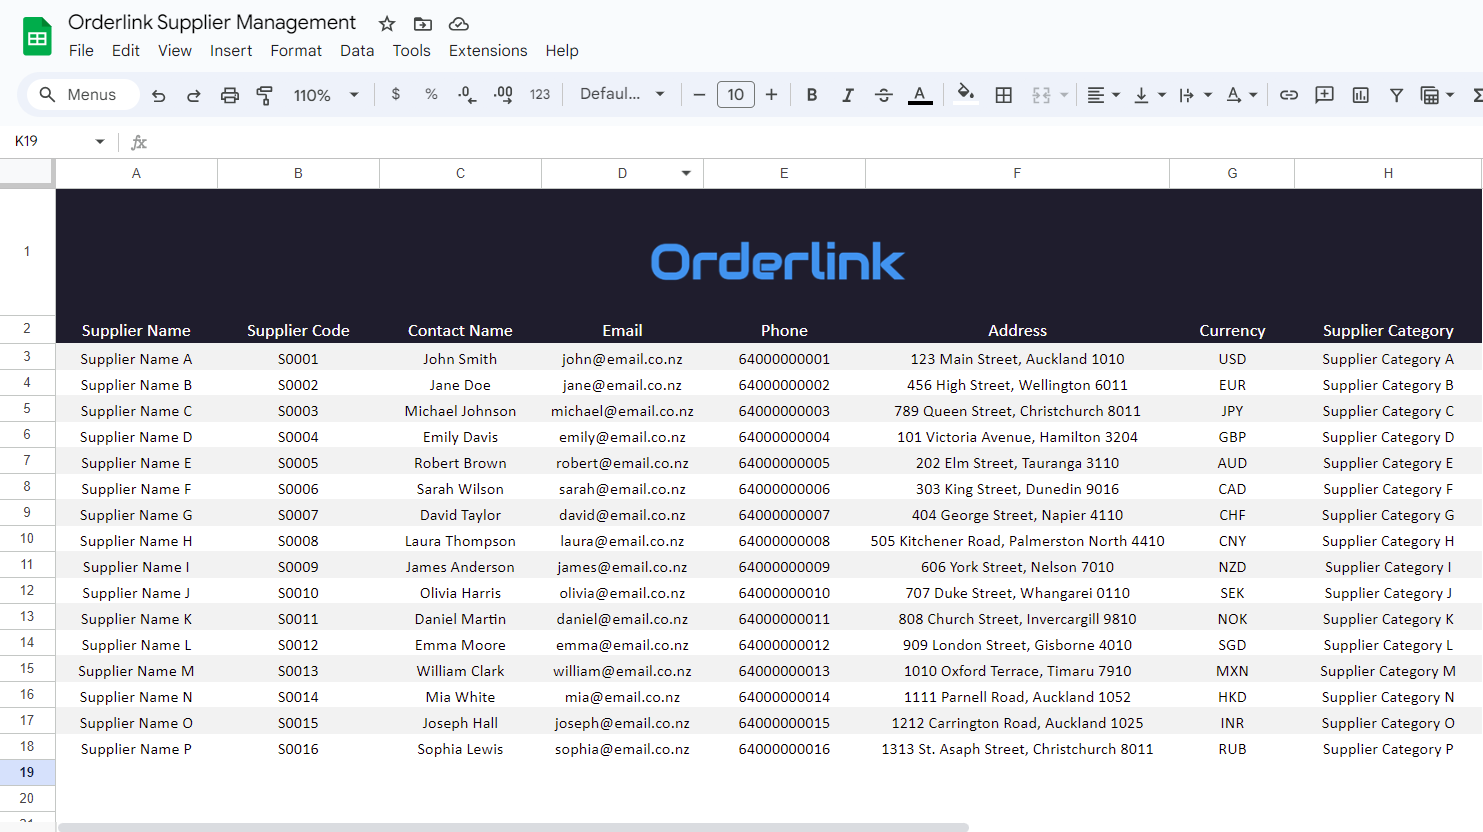Open the Extensions menu

[x=488, y=51]
